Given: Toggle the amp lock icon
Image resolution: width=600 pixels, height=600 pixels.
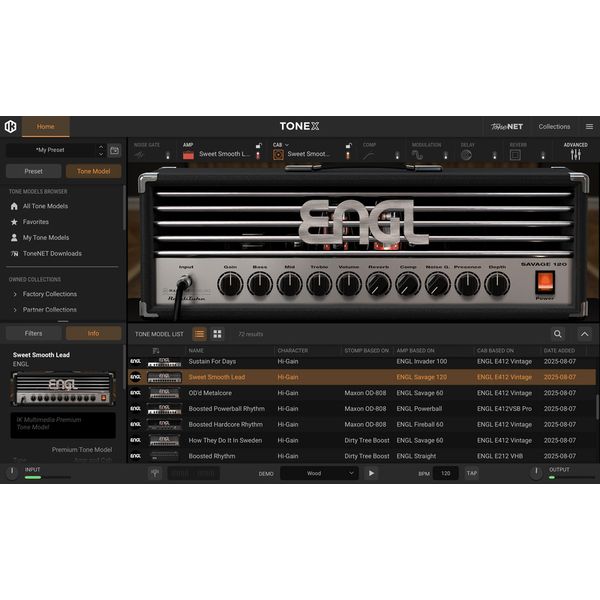Looking at the screenshot, I should [259, 145].
